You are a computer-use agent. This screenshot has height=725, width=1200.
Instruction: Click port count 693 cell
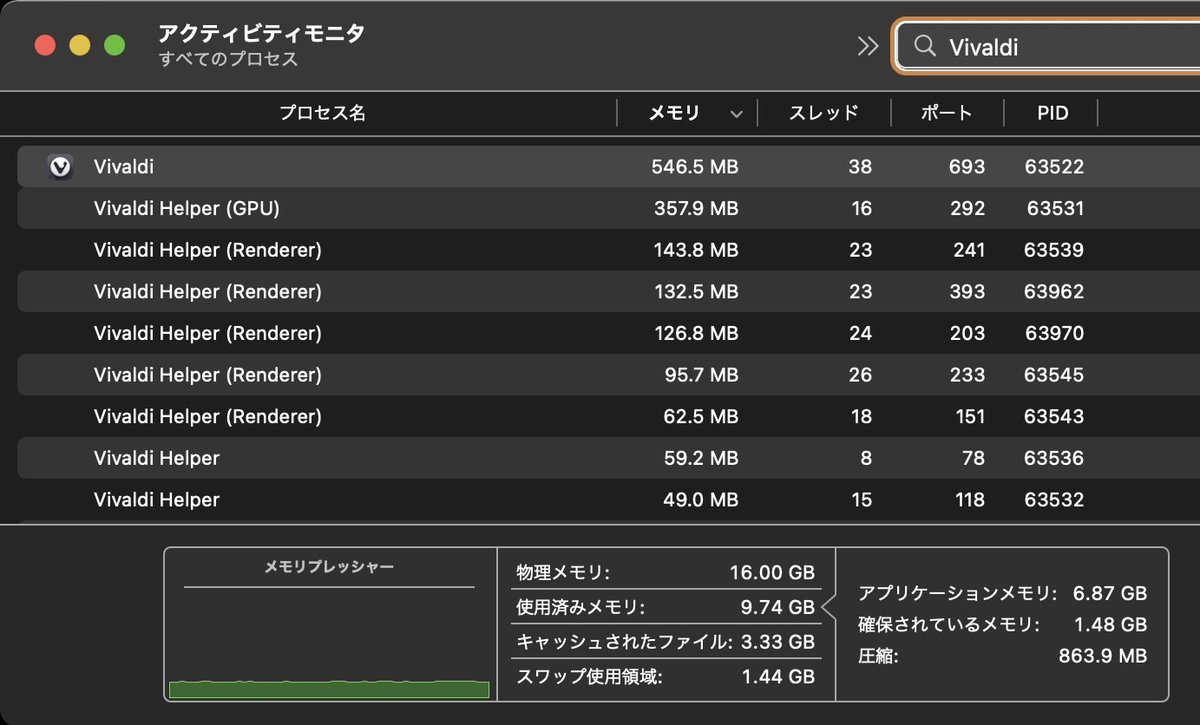point(968,167)
